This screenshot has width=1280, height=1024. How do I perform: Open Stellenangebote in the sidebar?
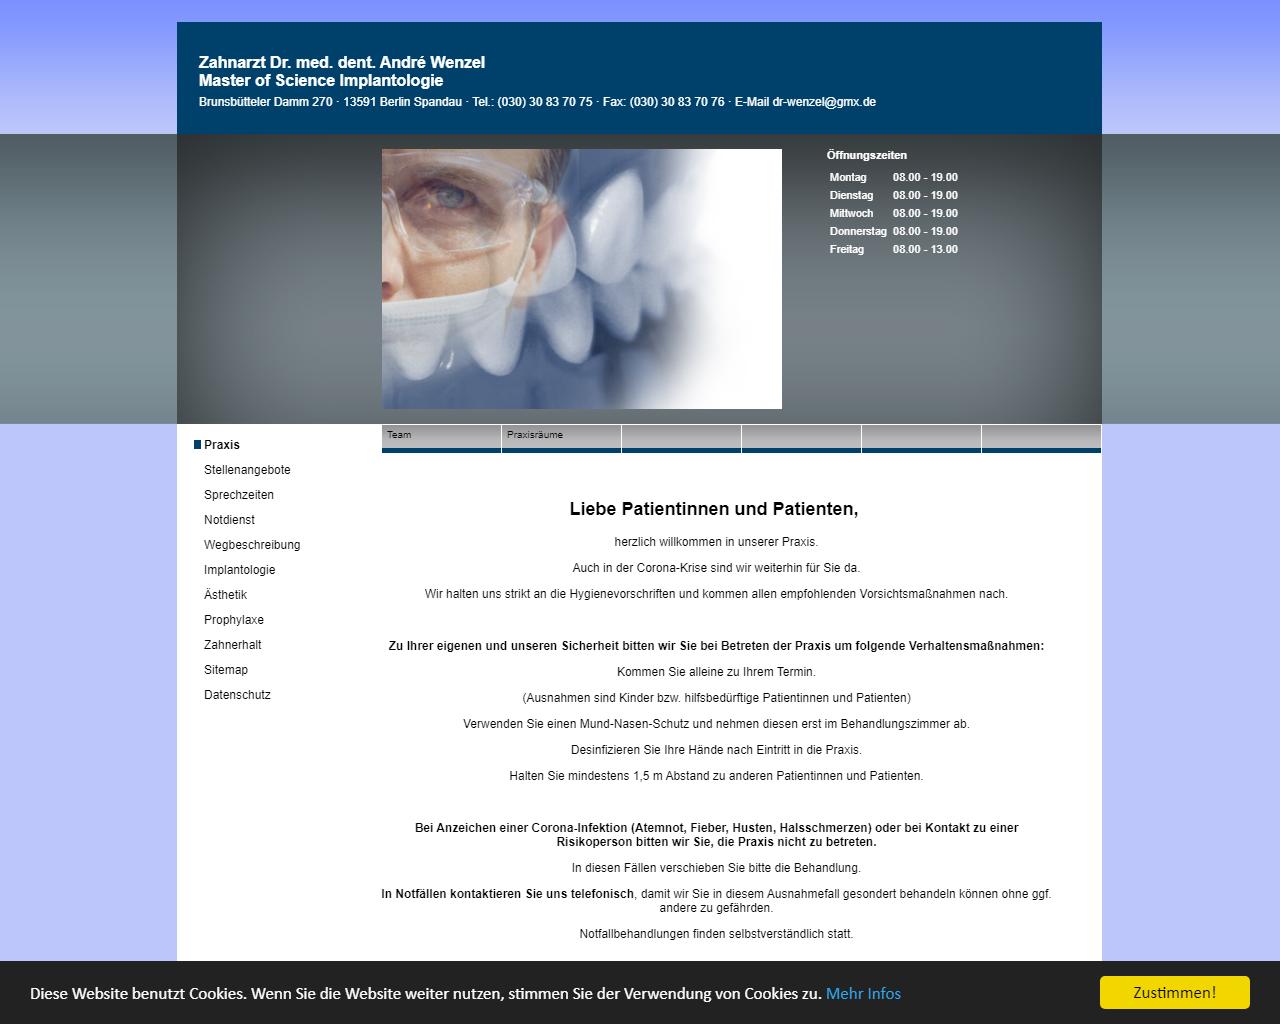pos(247,470)
